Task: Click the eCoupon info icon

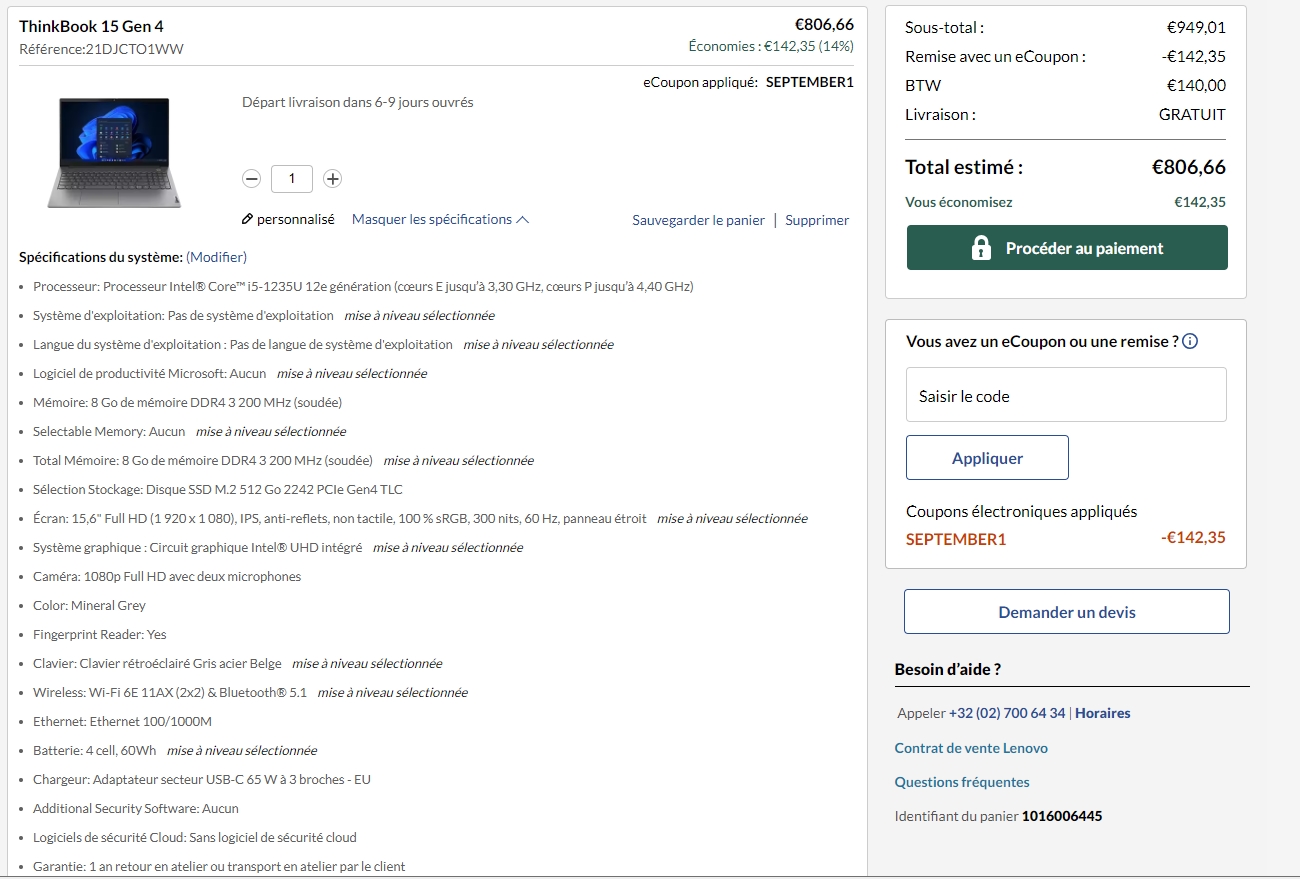Action: click(x=1190, y=342)
